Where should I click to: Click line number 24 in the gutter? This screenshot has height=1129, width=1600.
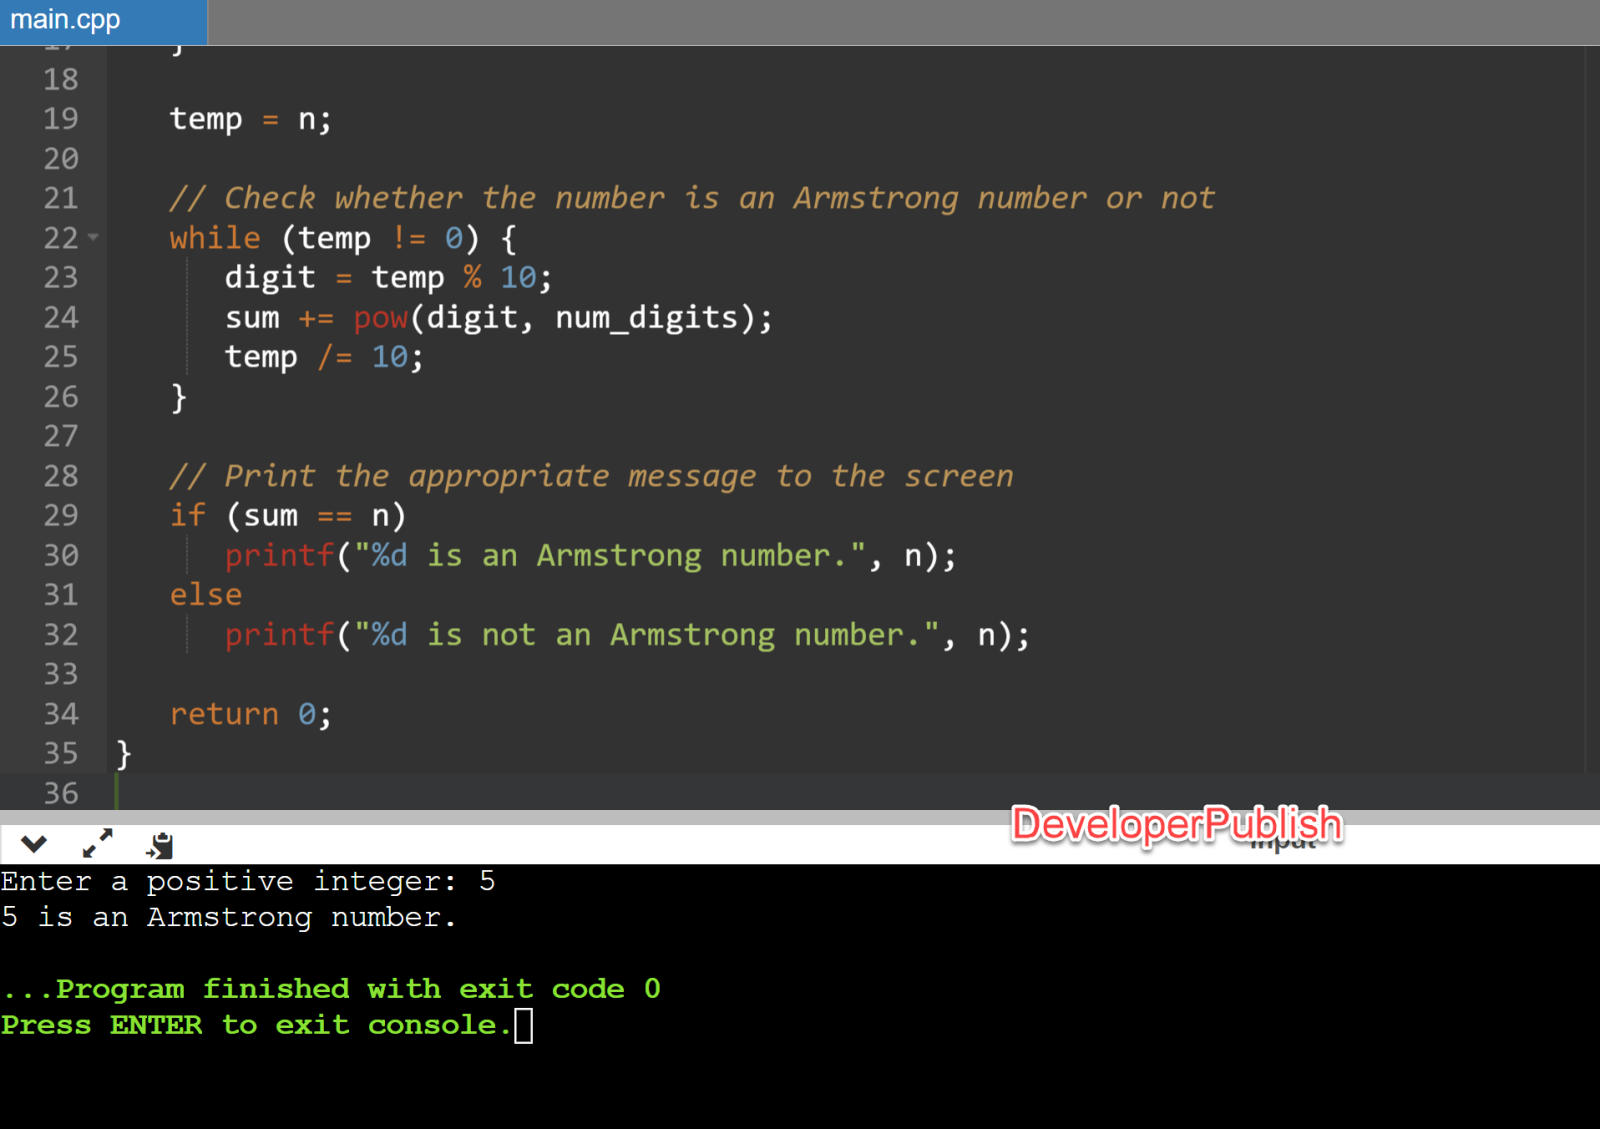pos(60,318)
